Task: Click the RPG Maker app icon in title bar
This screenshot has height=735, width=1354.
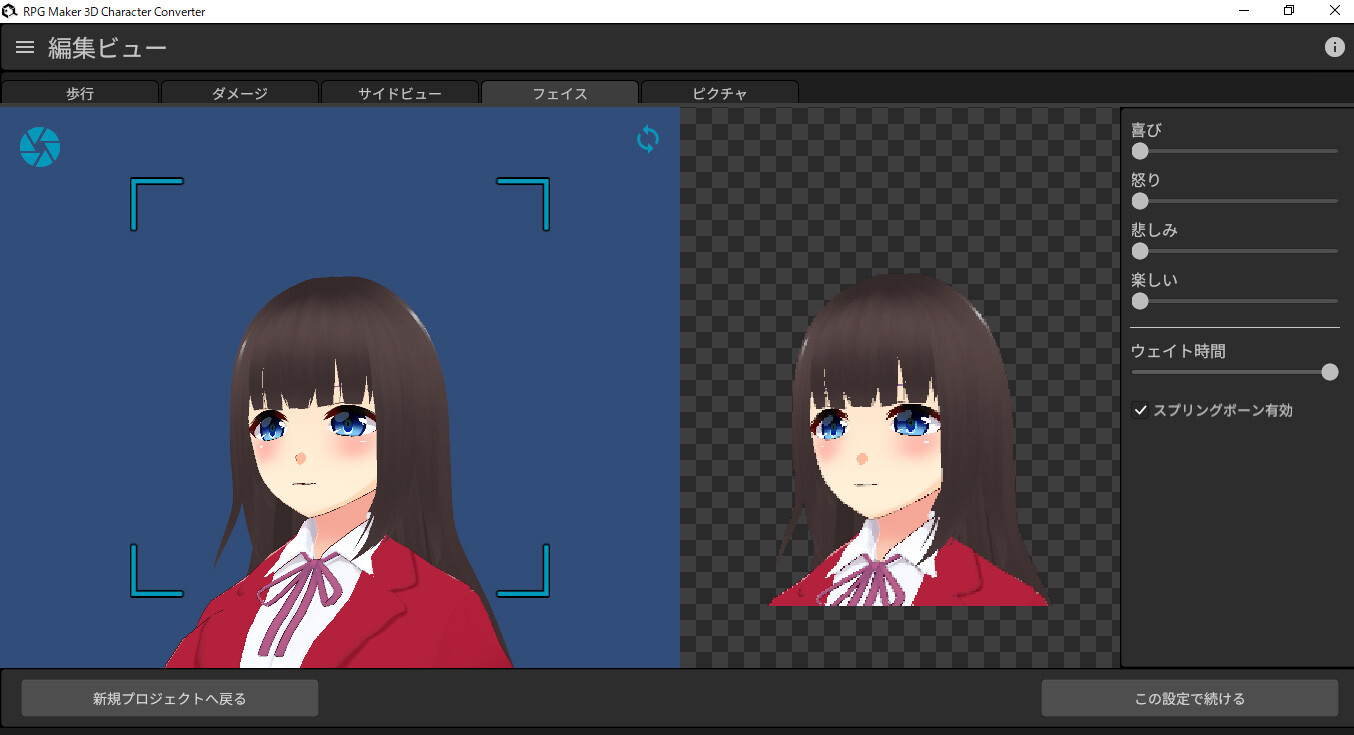Action: click(10, 10)
